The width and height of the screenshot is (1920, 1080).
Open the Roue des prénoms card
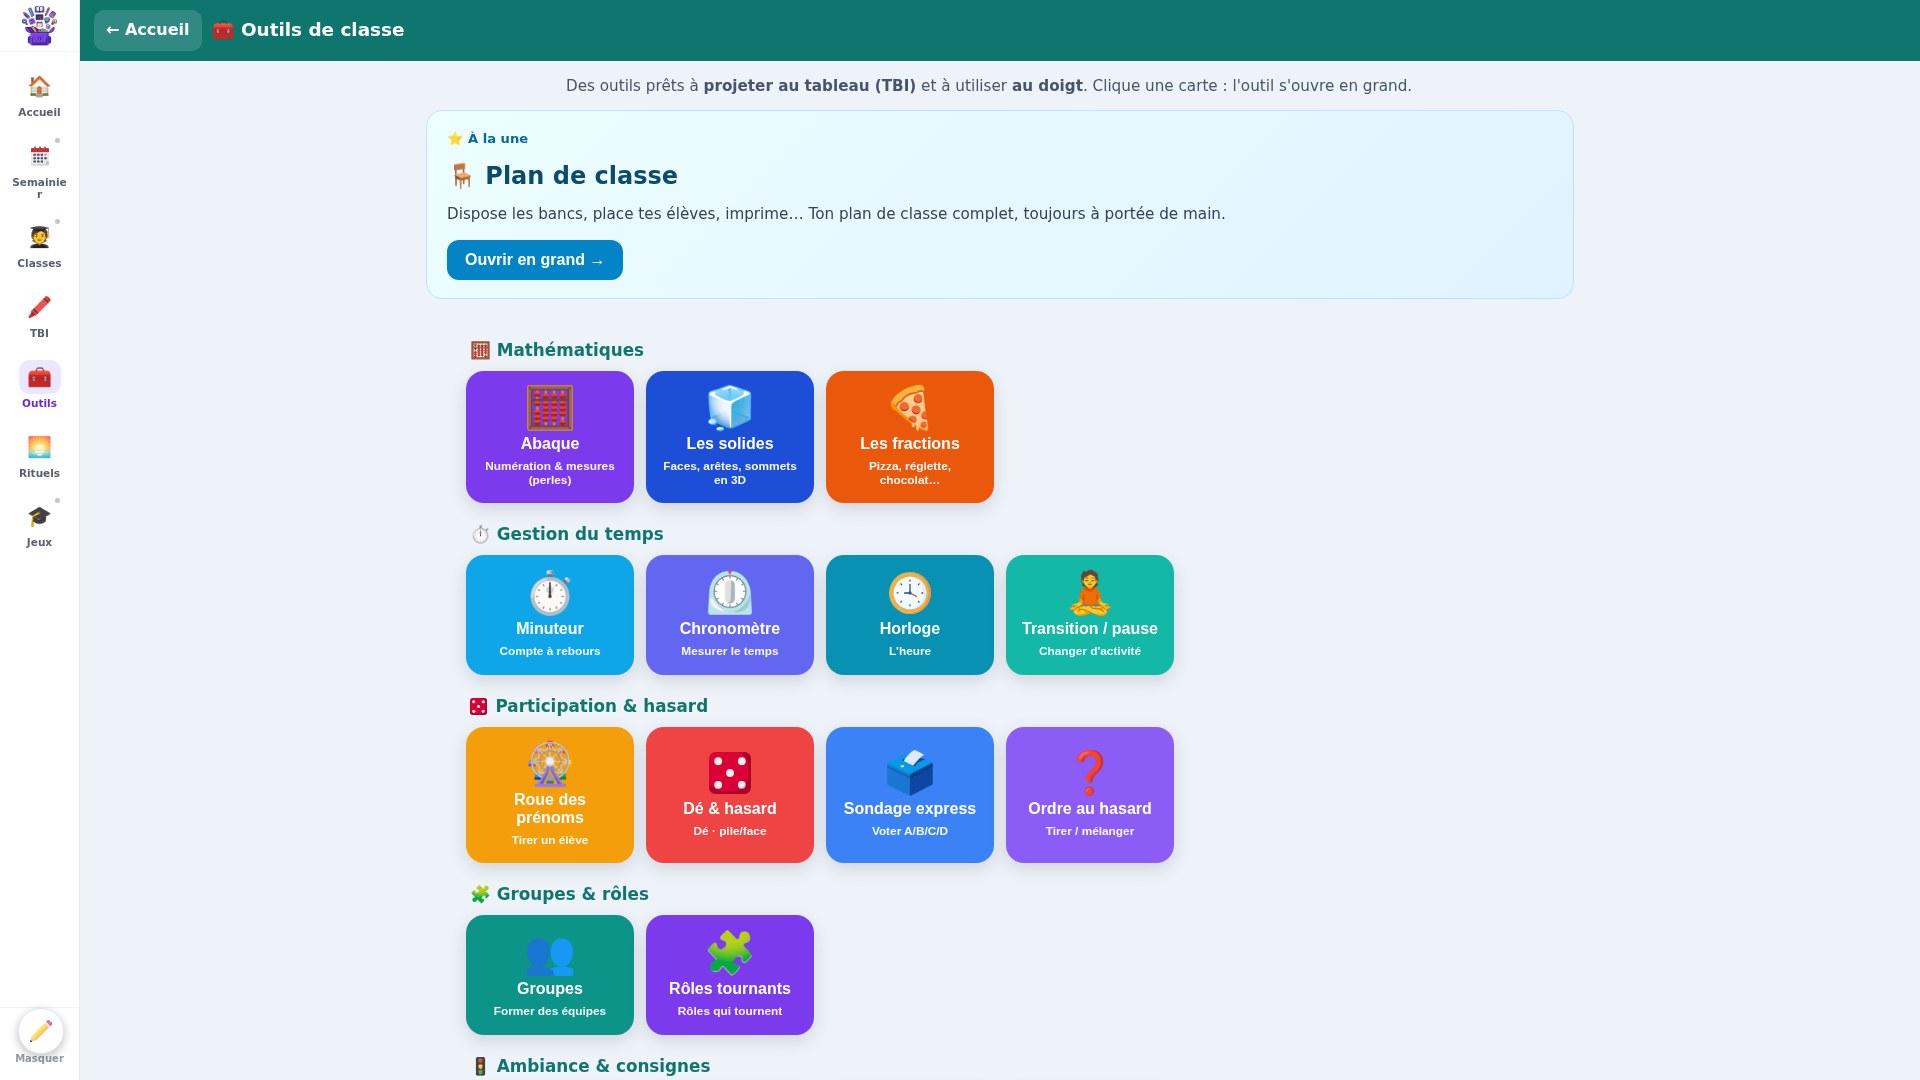click(x=550, y=795)
